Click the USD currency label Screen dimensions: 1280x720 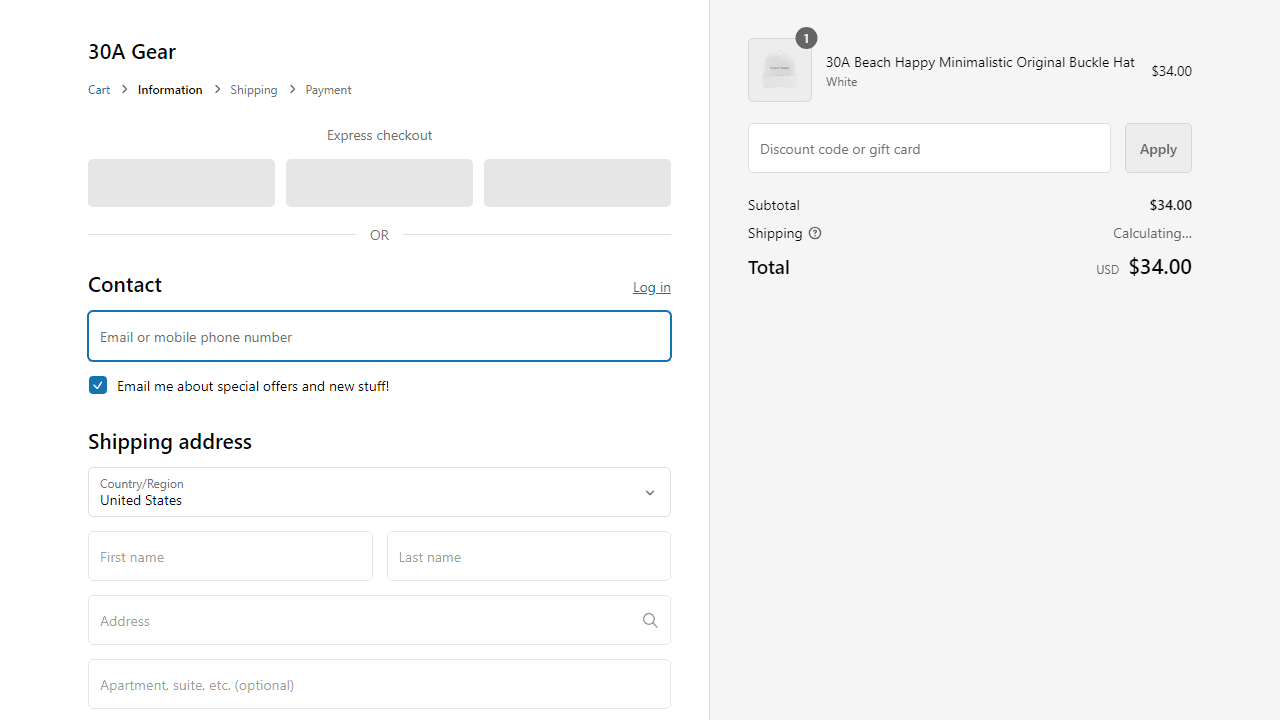[x=1107, y=270]
